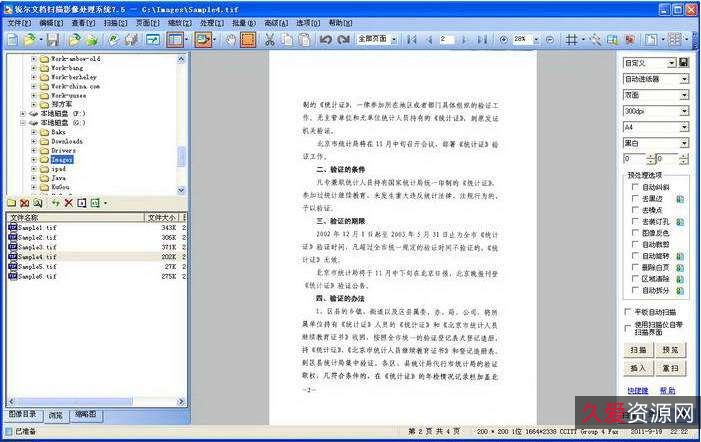Viewport: 701px width, 442px height.
Task: Click the zoom in round icon
Action: click(x=503, y=40)
